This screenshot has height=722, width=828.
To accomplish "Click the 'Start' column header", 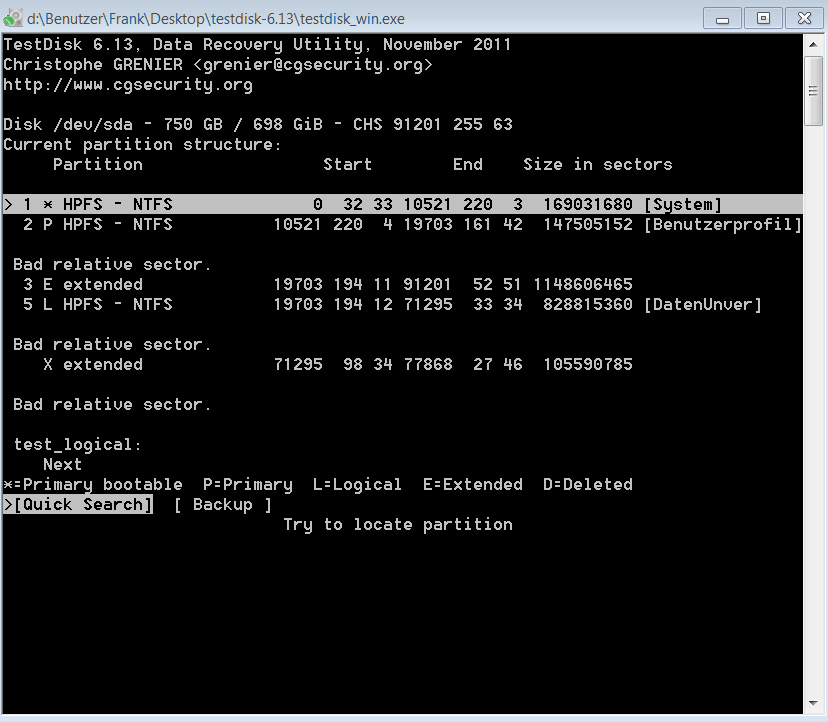I will coord(347,164).
